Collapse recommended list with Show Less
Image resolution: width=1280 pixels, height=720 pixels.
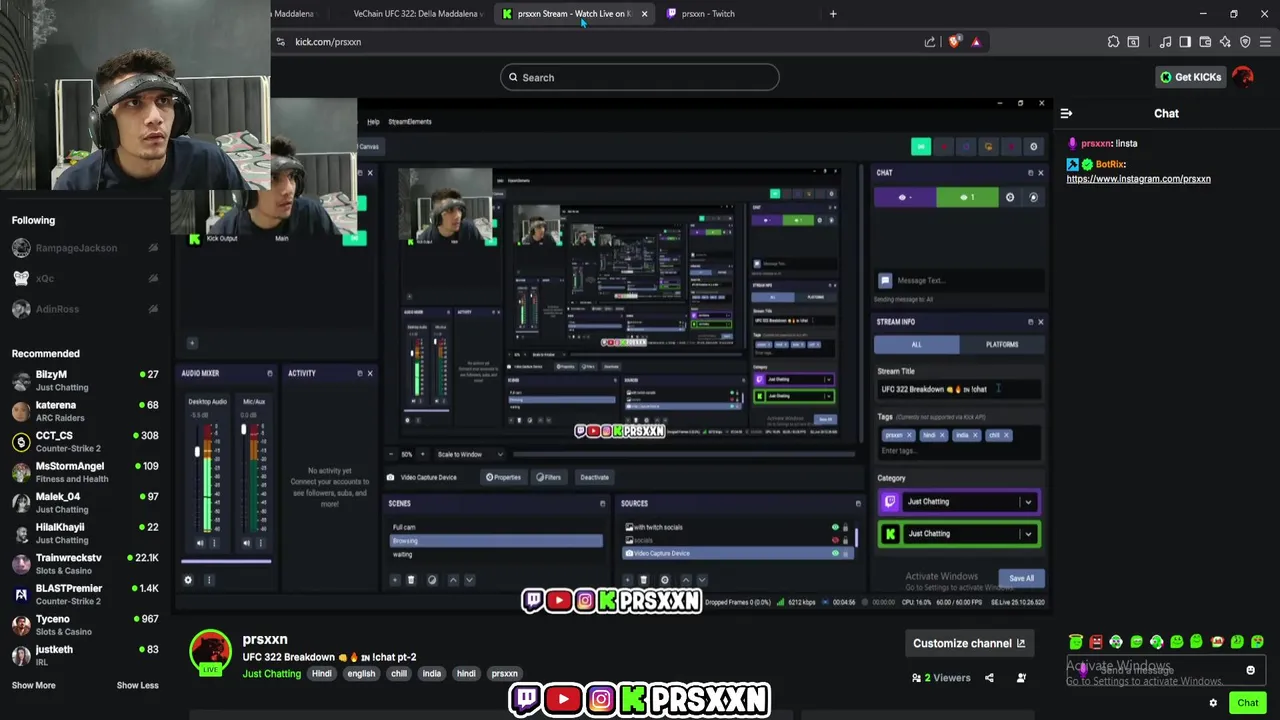click(x=137, y=685)
